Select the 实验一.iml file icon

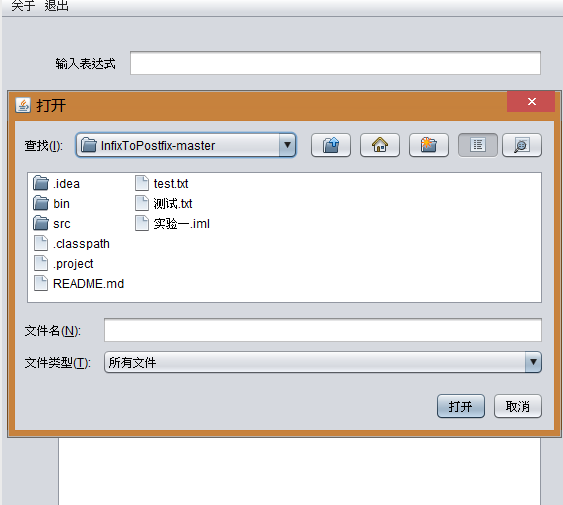tap(142, 223)
